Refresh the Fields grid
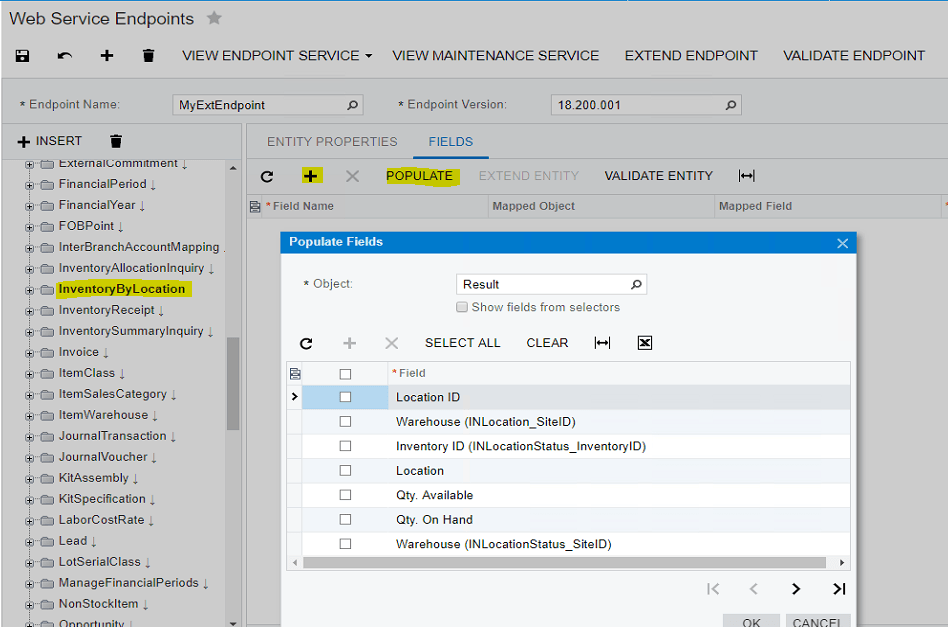The width and height of the screenshot is (948, 627). [x=267, y=176]
